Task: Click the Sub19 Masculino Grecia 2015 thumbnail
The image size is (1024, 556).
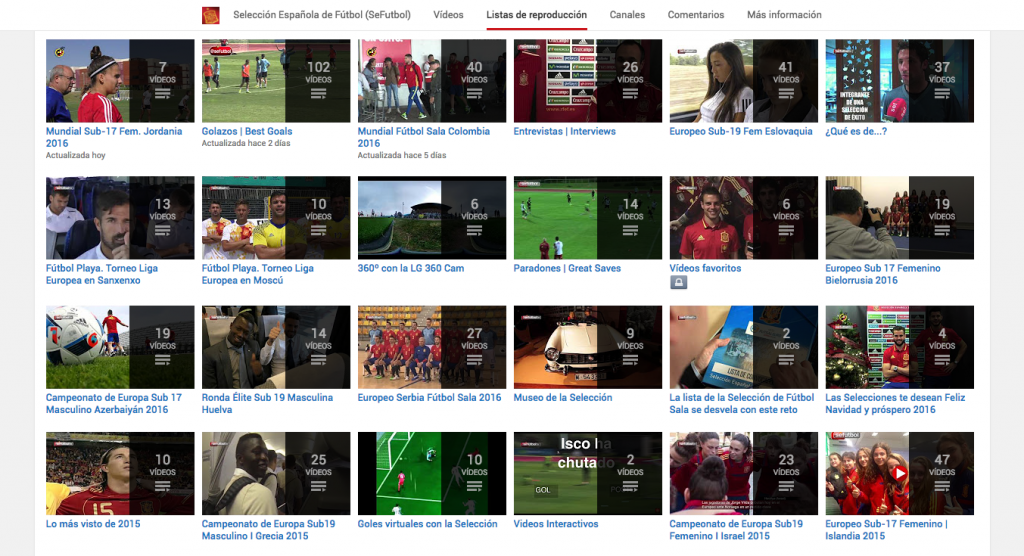Action: (276, 473)
